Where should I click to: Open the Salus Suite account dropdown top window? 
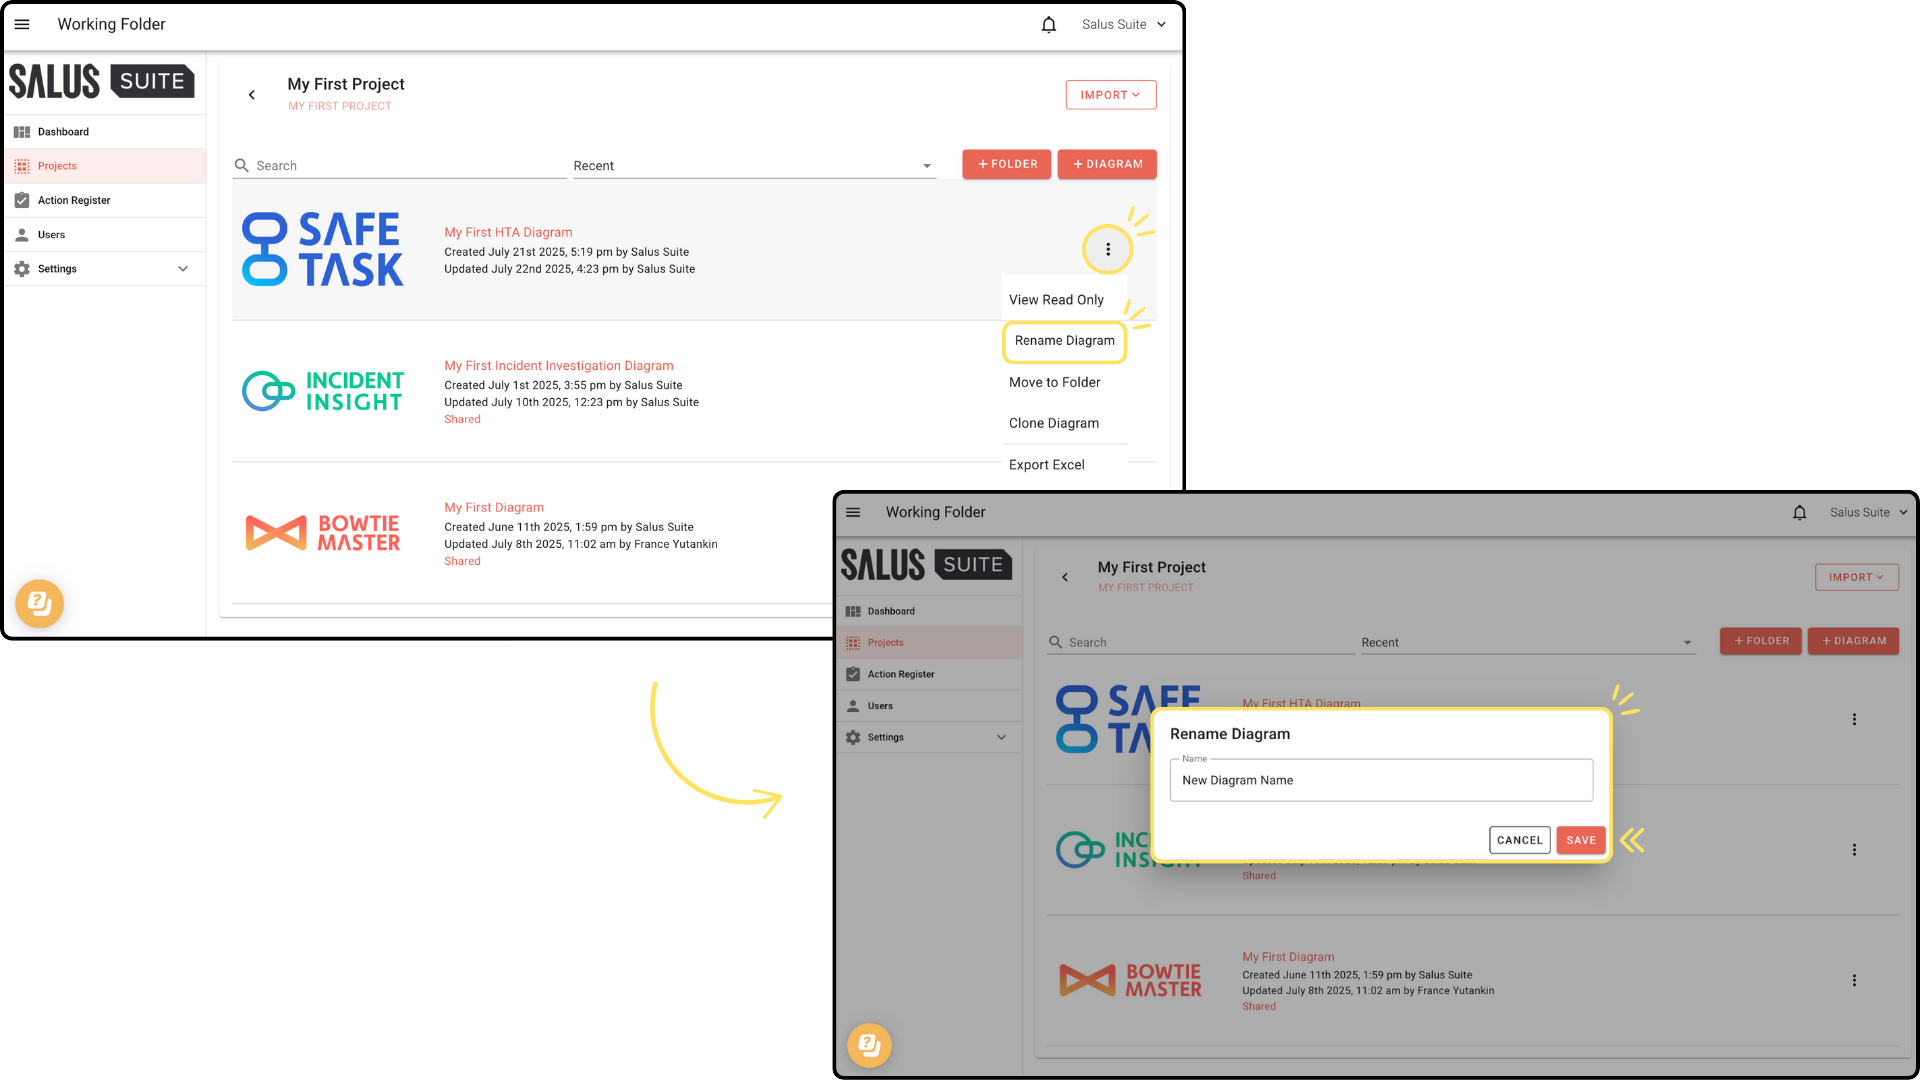(x=1123, y=25)
